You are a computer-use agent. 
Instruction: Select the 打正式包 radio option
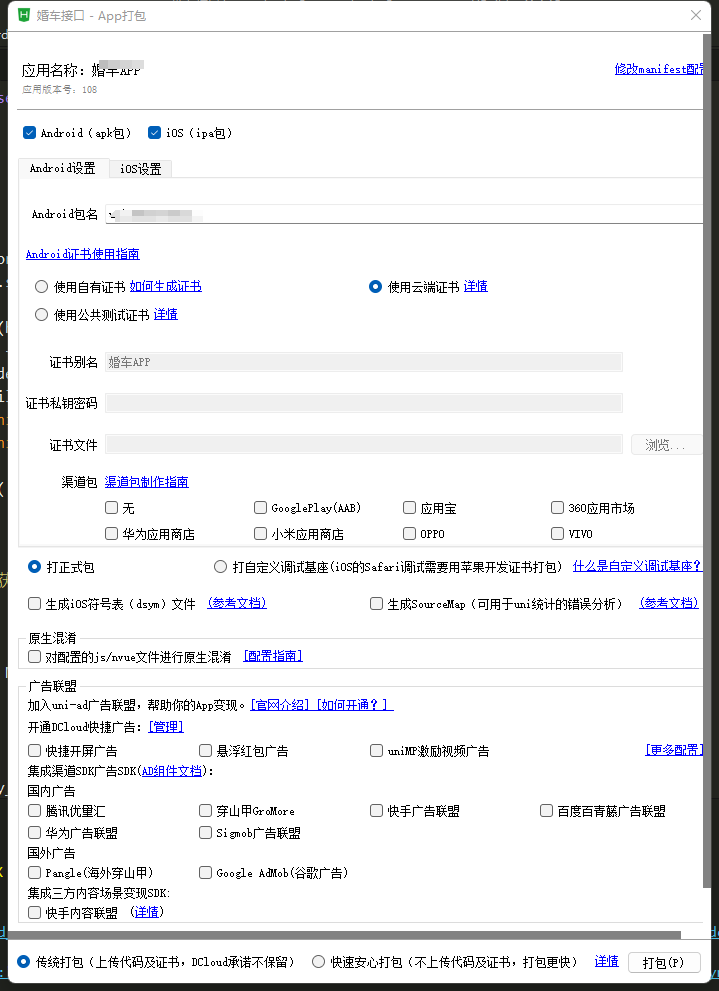(x=35, y=566)
